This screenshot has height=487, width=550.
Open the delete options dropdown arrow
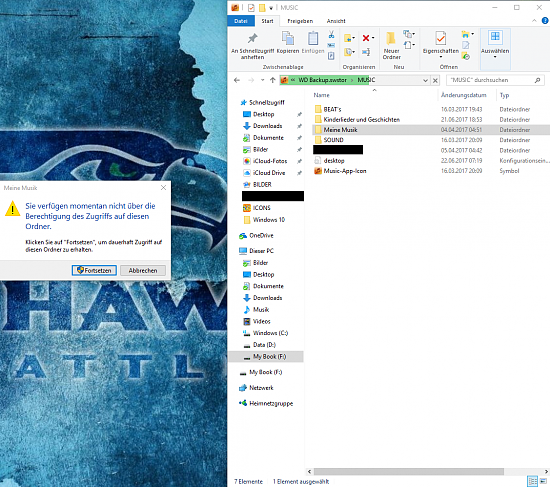373,38
